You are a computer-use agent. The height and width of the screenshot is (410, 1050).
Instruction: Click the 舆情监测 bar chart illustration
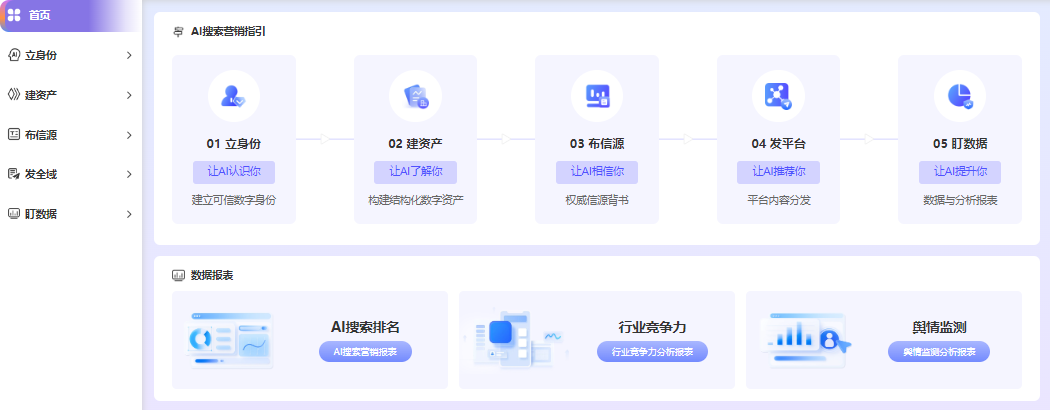804,340
